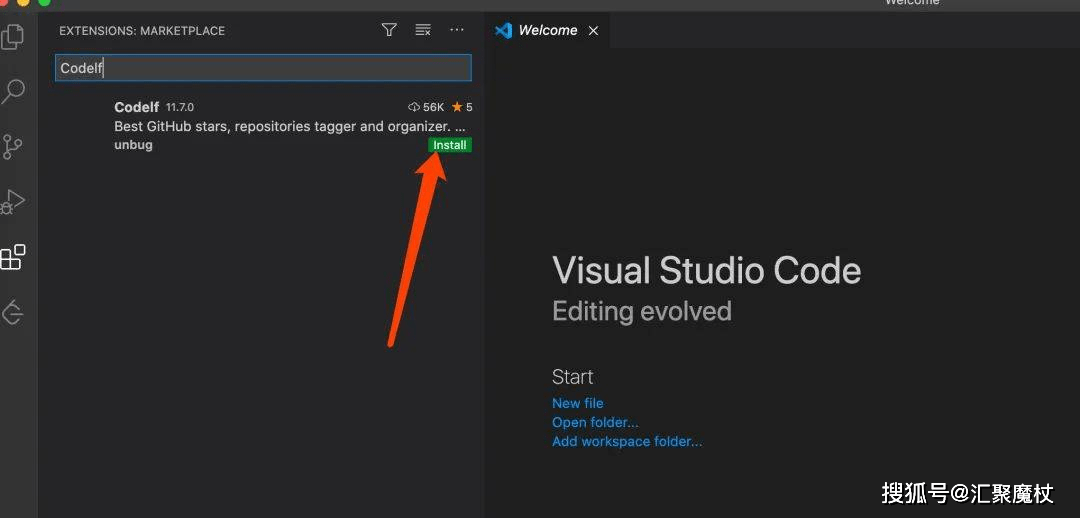
Task: Open the Extensions panel more actions menu
Action: pyautogui.click(x=457, y=30)
